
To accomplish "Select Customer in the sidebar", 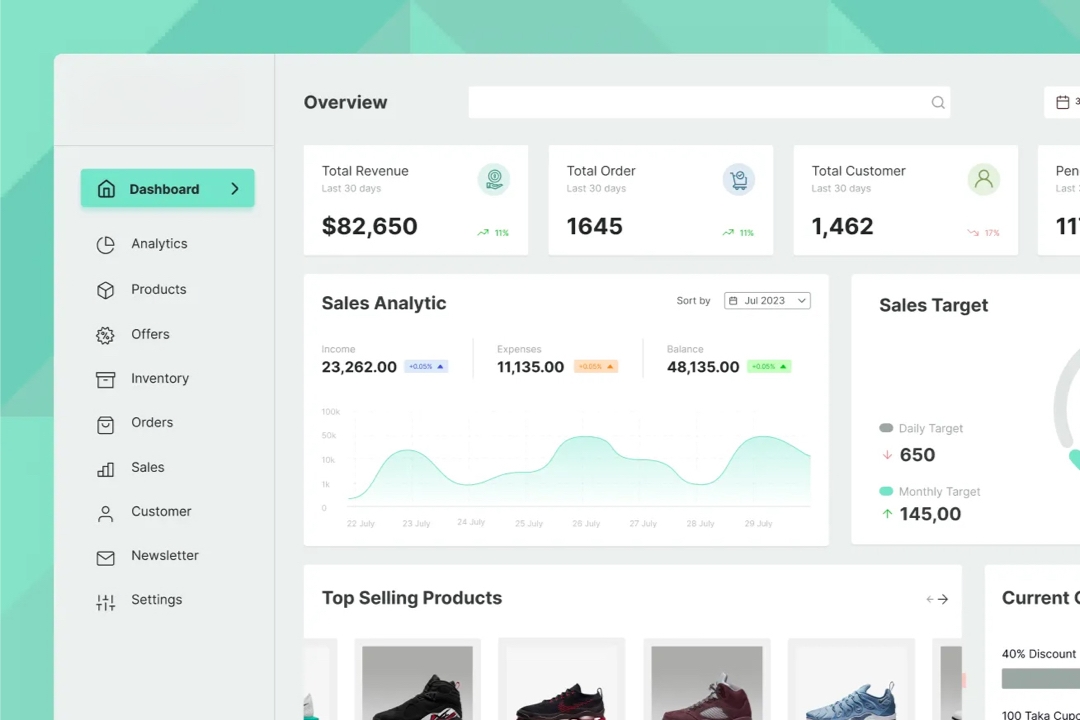I will tap(160, 511).
